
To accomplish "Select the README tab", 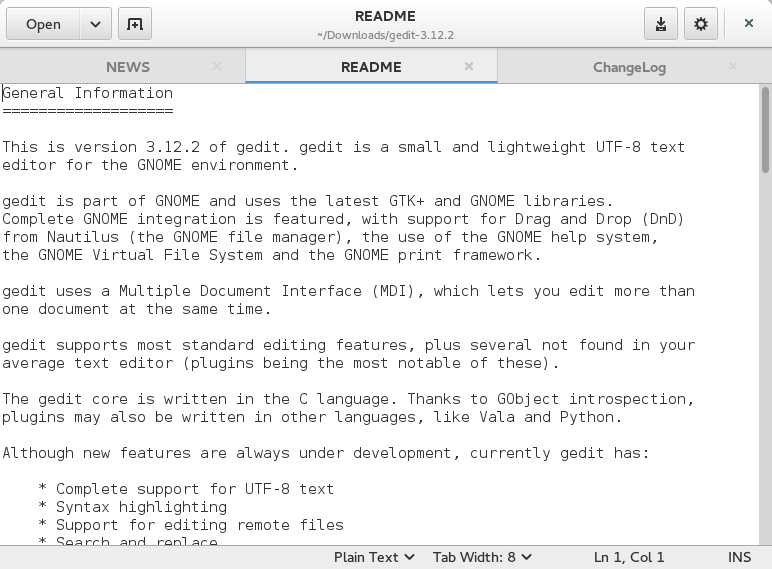I will pos(371,67).
